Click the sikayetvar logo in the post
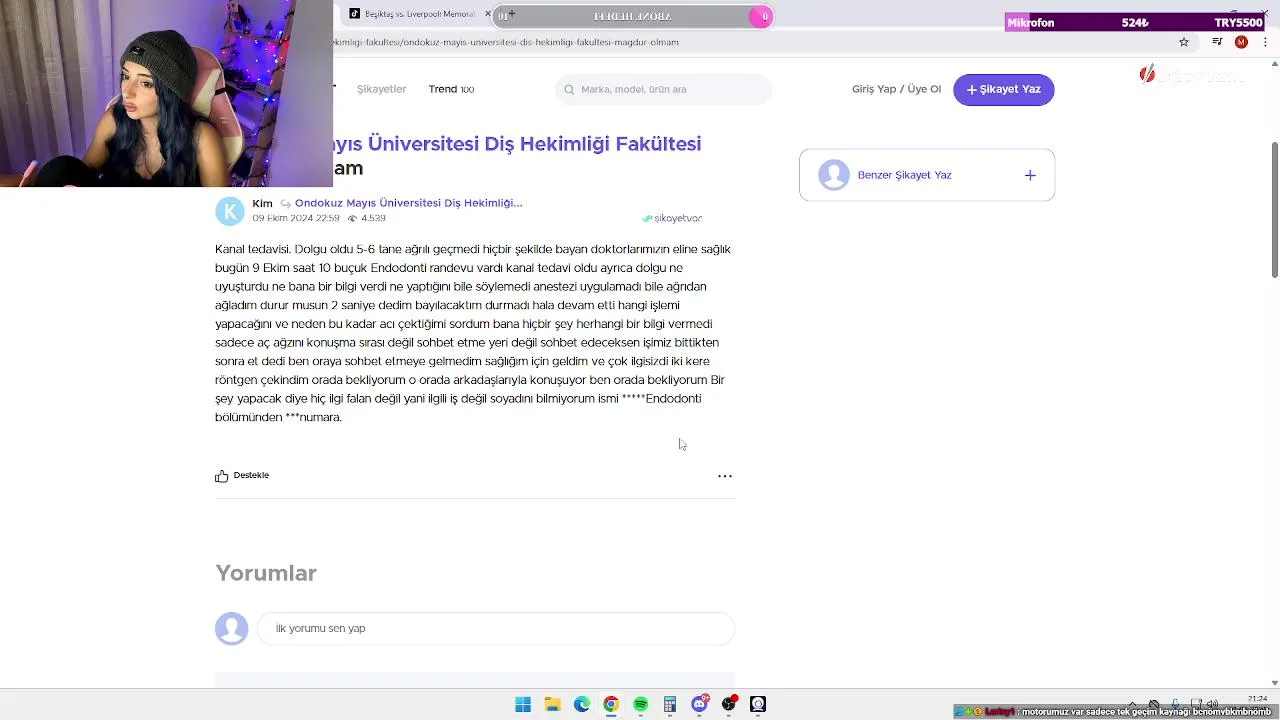This screenshot has height=720, width=1280. (672, 218)
